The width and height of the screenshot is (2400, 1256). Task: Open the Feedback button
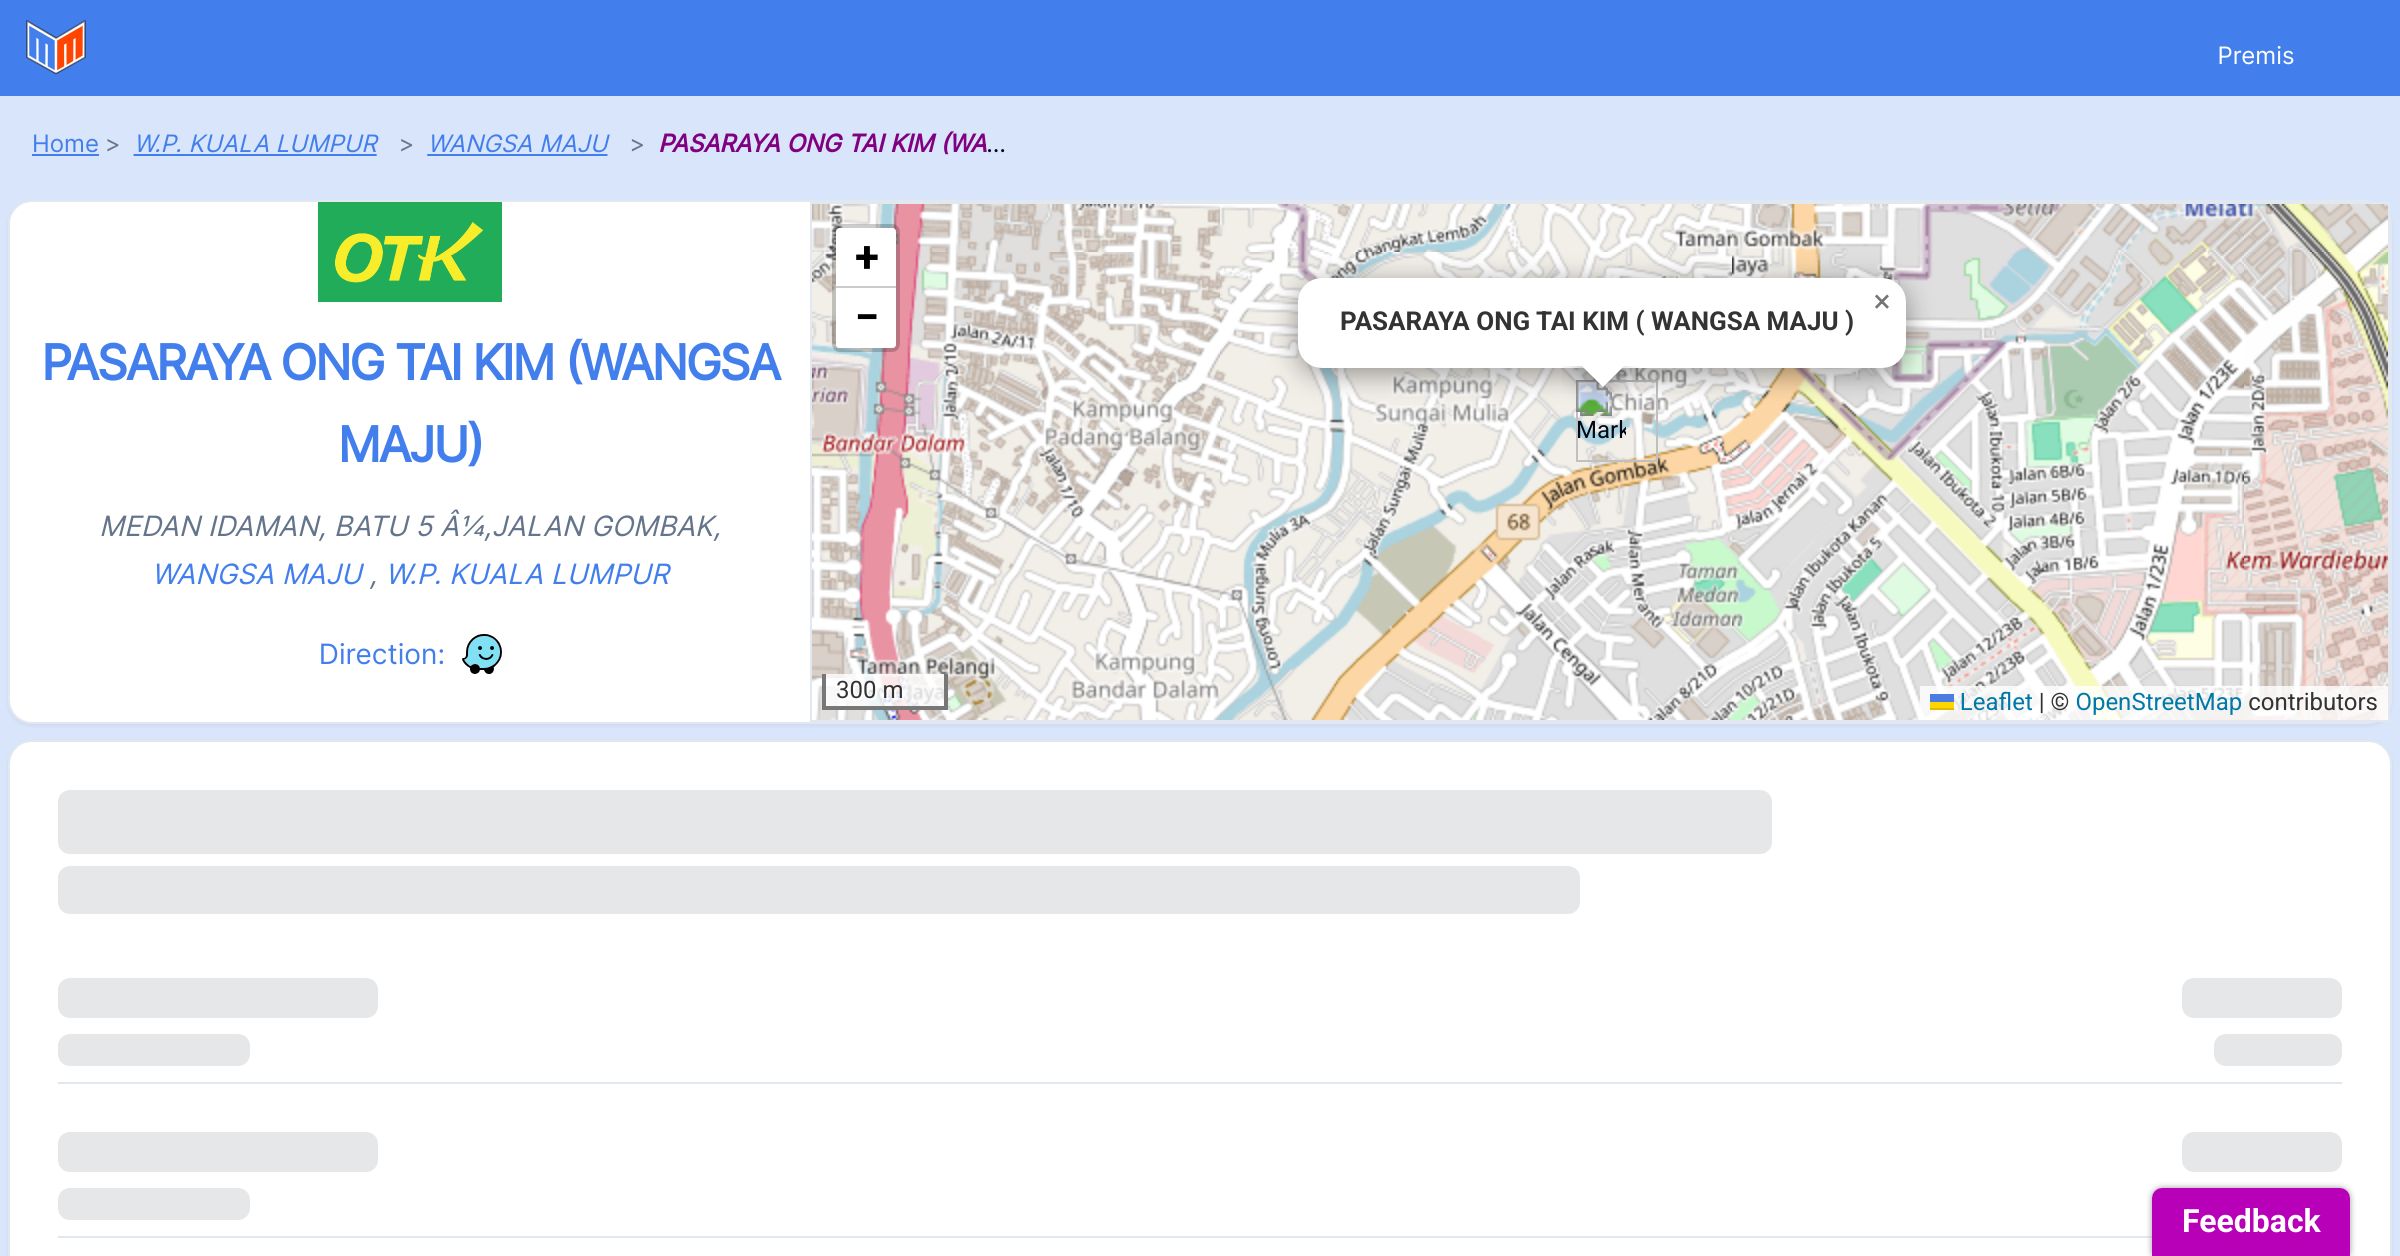pos(2250,1221)
